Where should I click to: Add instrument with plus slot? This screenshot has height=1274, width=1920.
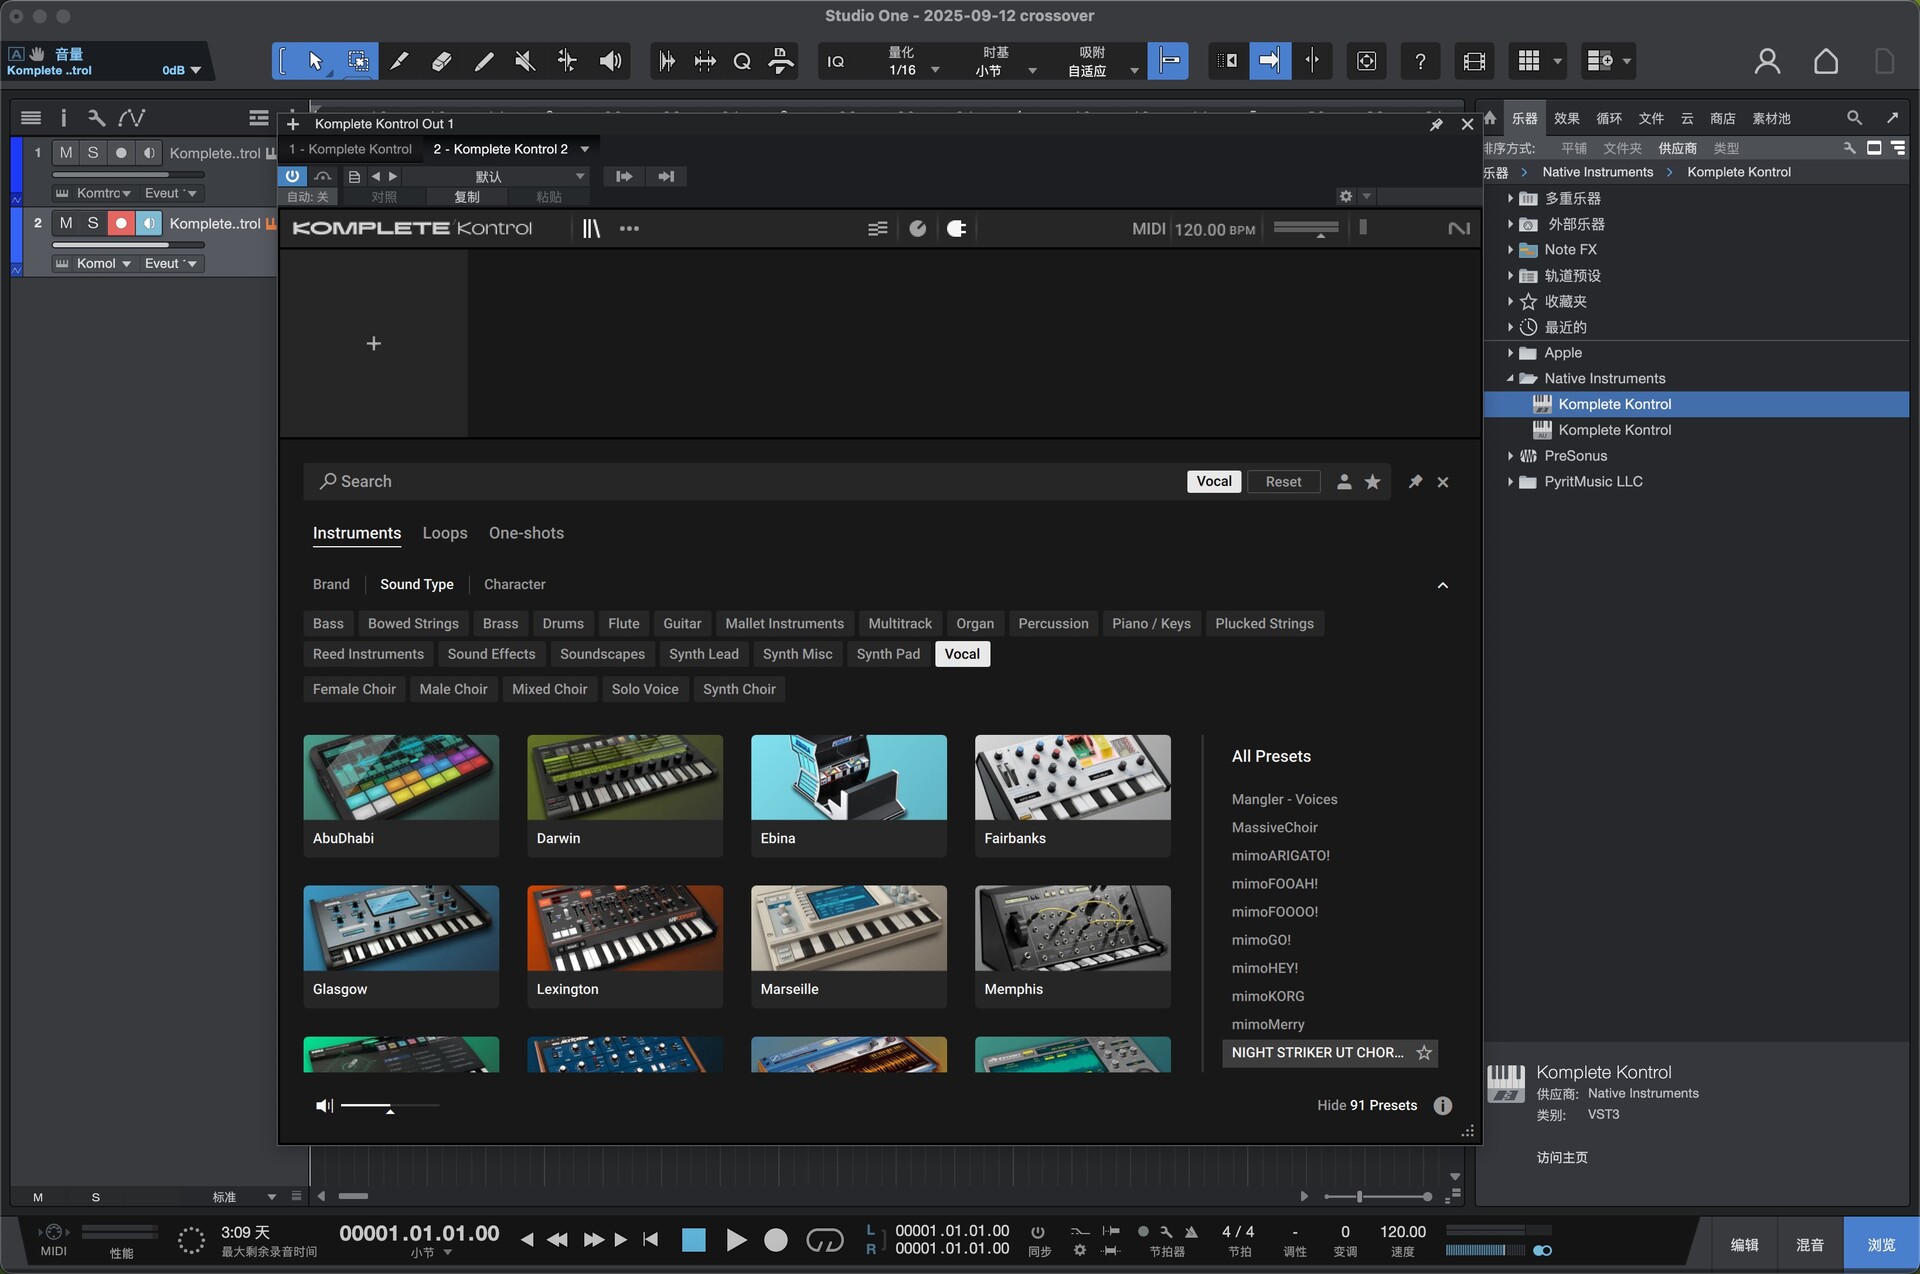[374, 344]
